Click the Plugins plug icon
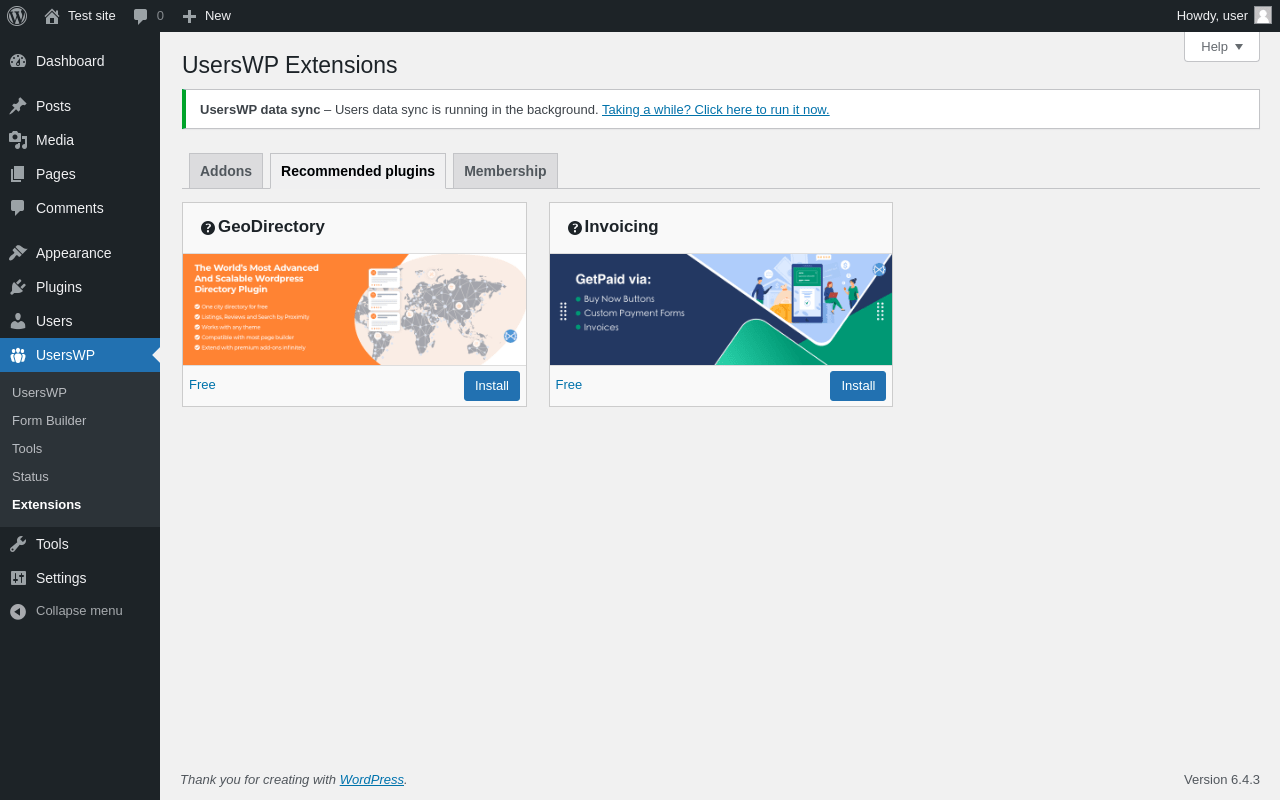Viewport: 1280px width, 800px height. click(18, 287)
